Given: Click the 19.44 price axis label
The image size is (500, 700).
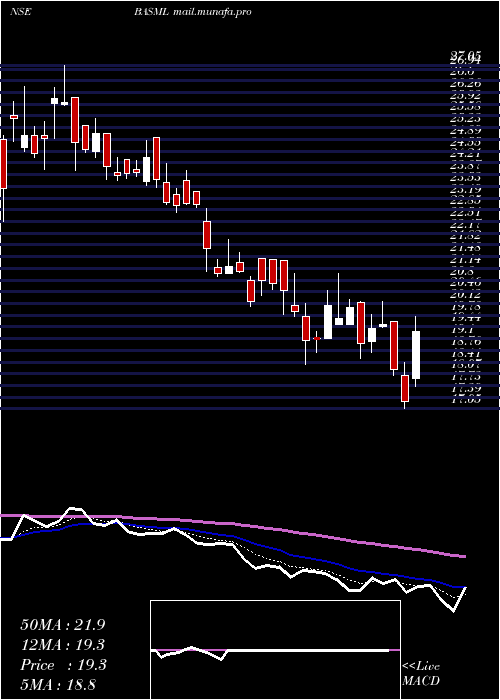Looking at the screenshot, I should (x=466, y=318).
